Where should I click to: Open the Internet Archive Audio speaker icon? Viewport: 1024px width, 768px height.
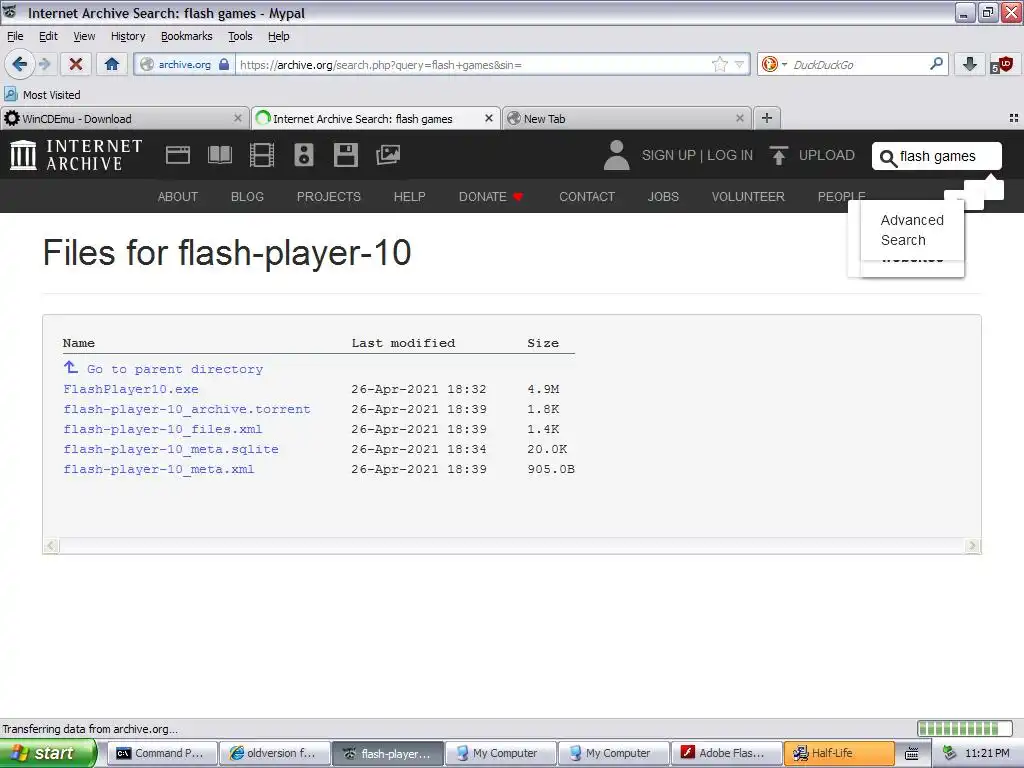click(x=304, y=155)
